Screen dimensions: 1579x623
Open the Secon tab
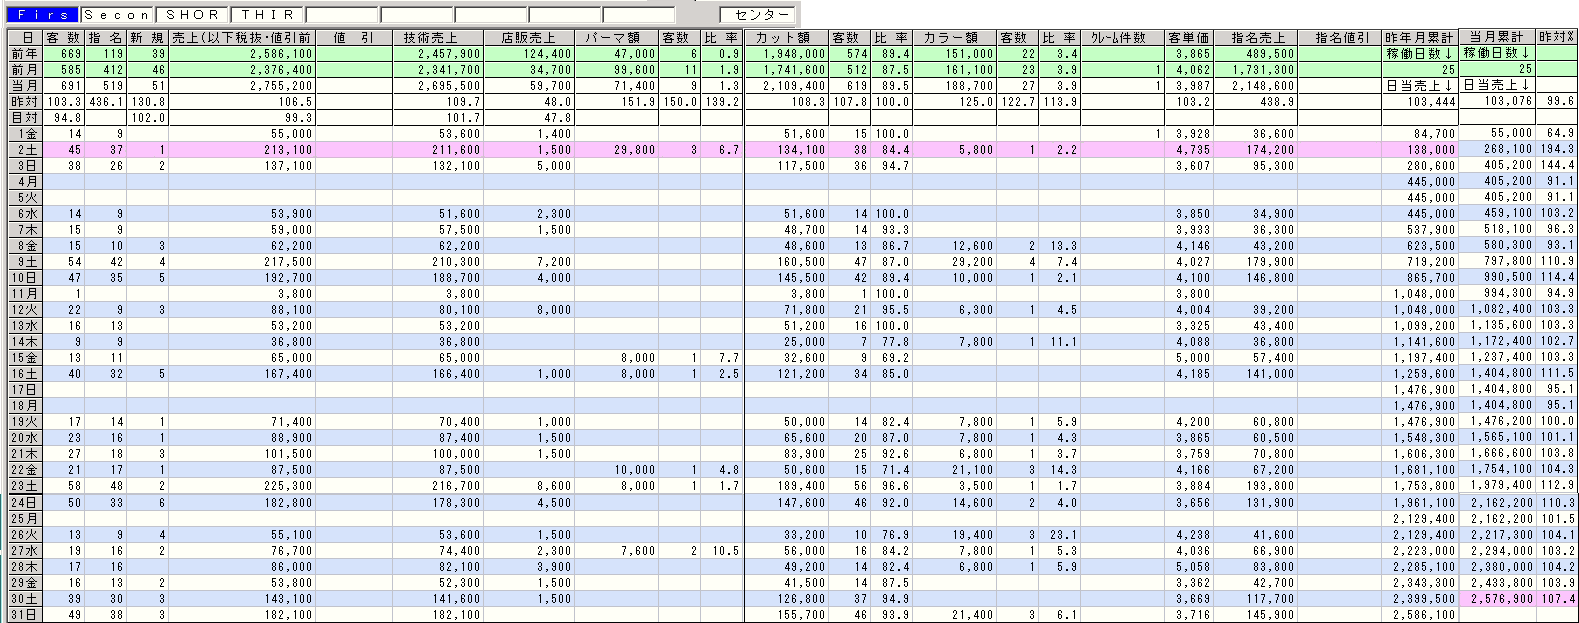(117, 15)
